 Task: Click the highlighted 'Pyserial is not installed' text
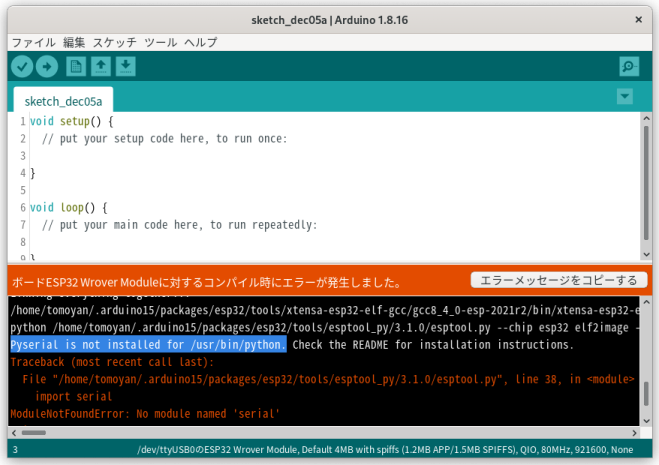pos(148,345)
